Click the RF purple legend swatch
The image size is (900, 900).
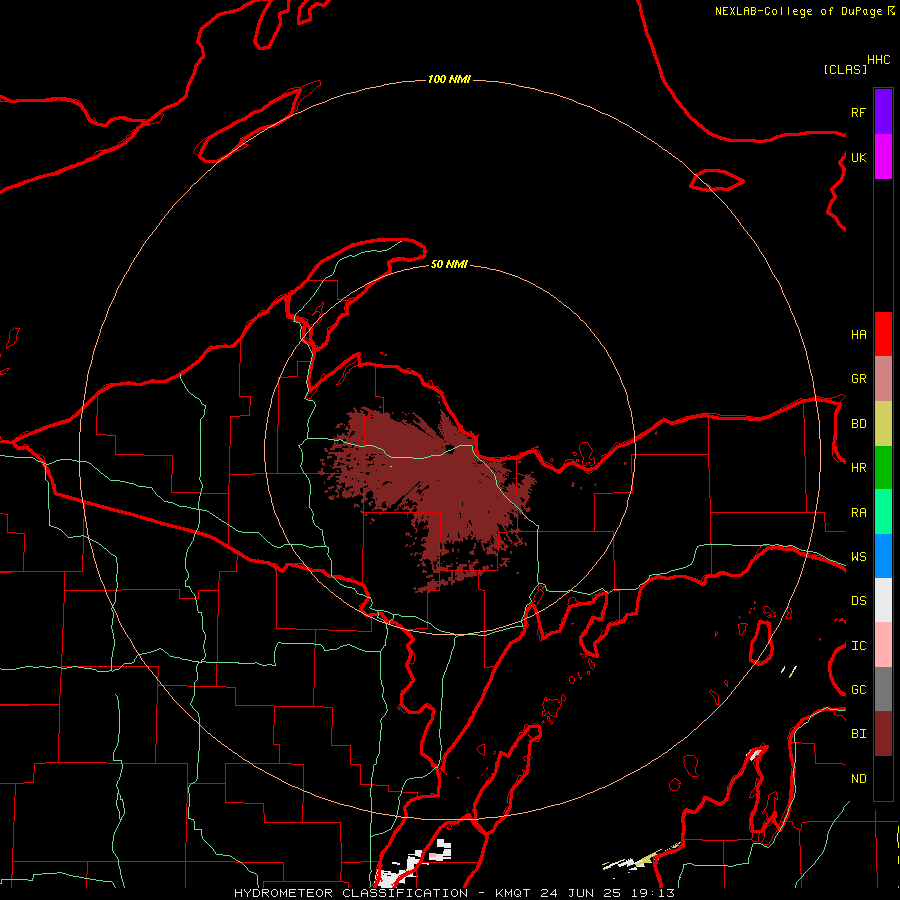point(883,112)
